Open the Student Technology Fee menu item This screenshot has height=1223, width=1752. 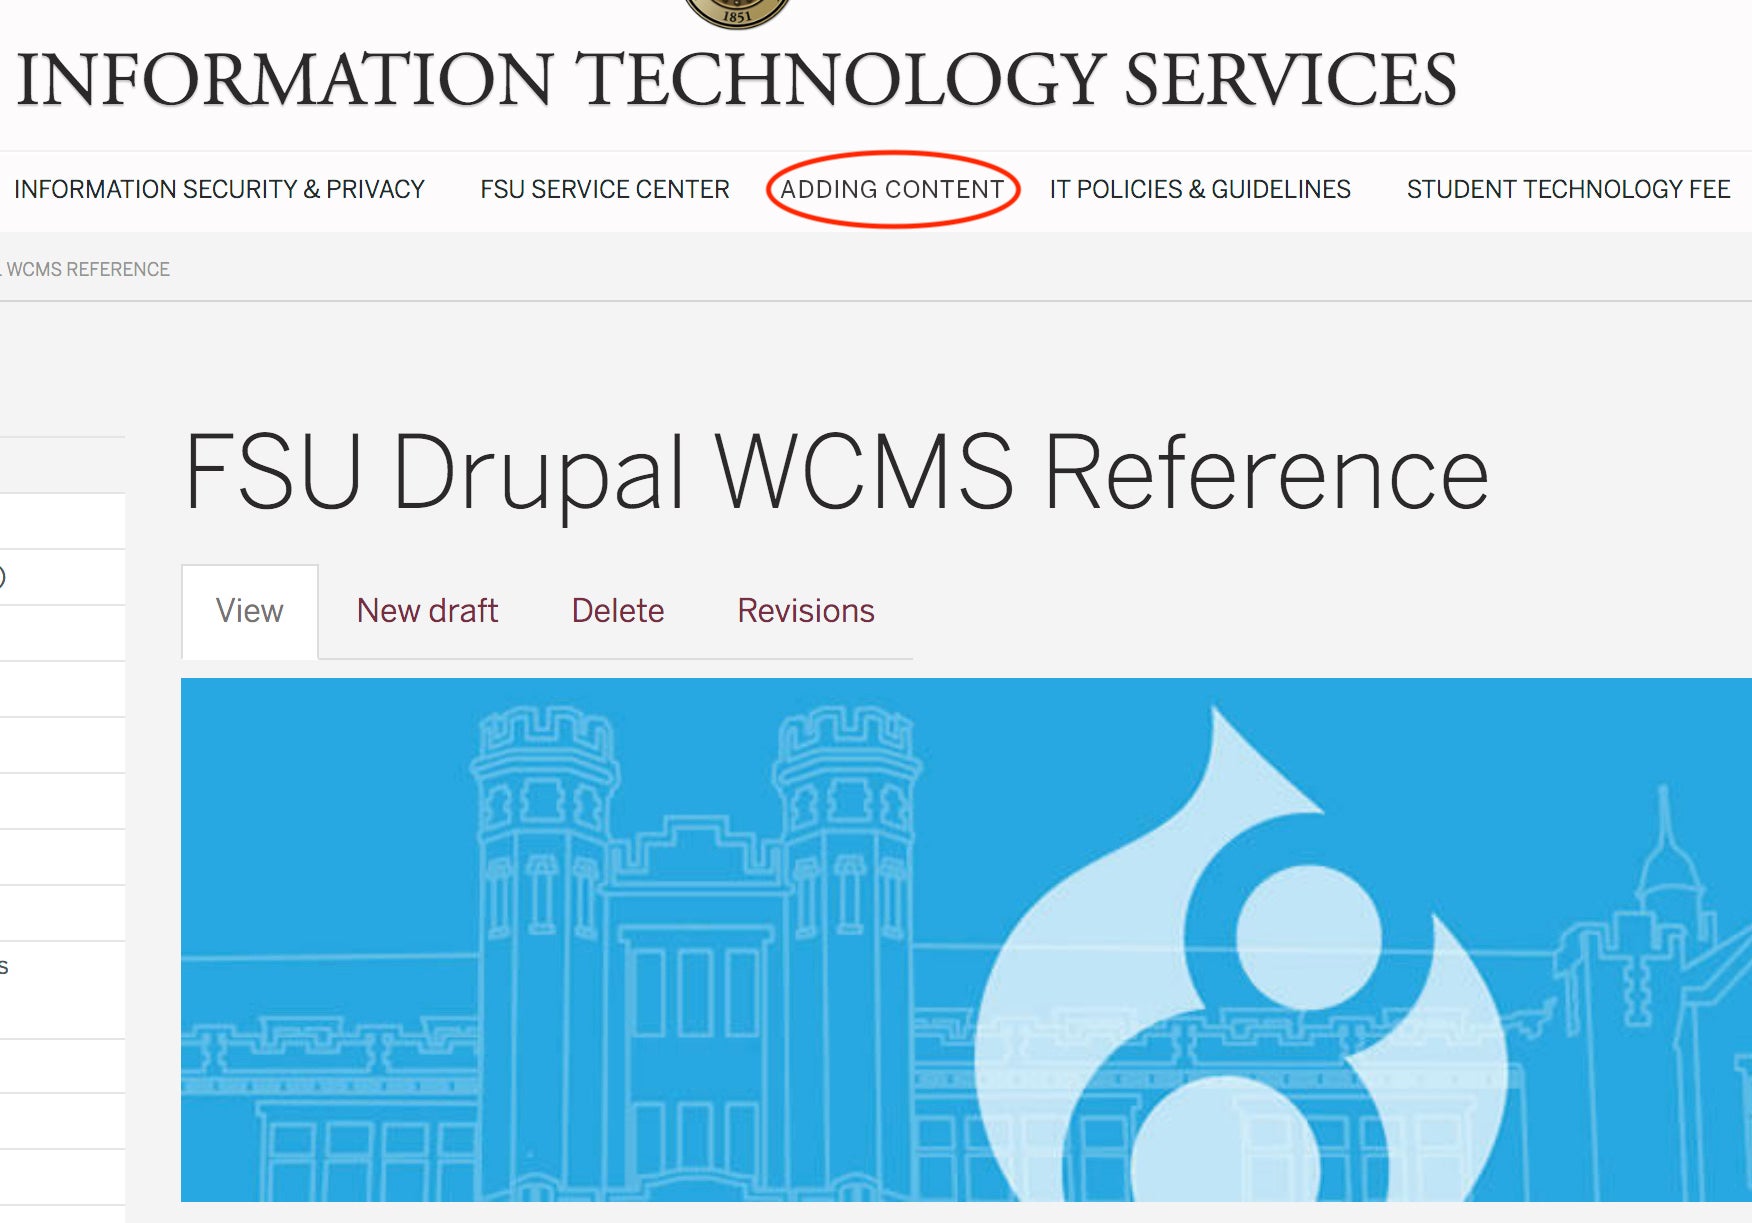click(x=1568, y=189)
